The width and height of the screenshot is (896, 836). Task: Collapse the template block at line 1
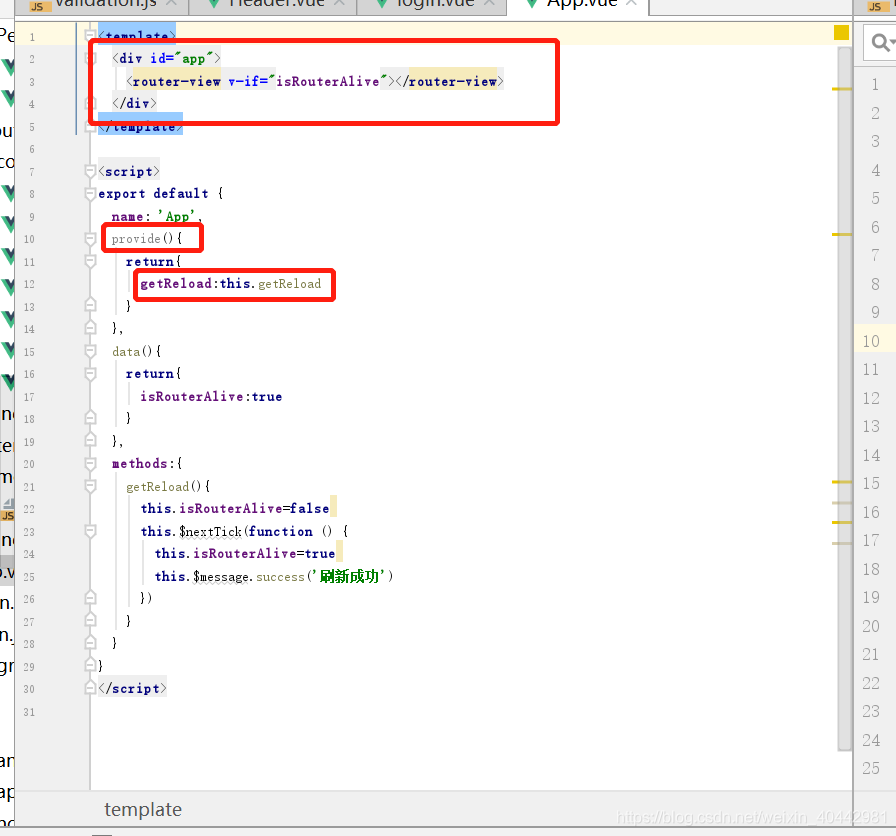[90, 35]
